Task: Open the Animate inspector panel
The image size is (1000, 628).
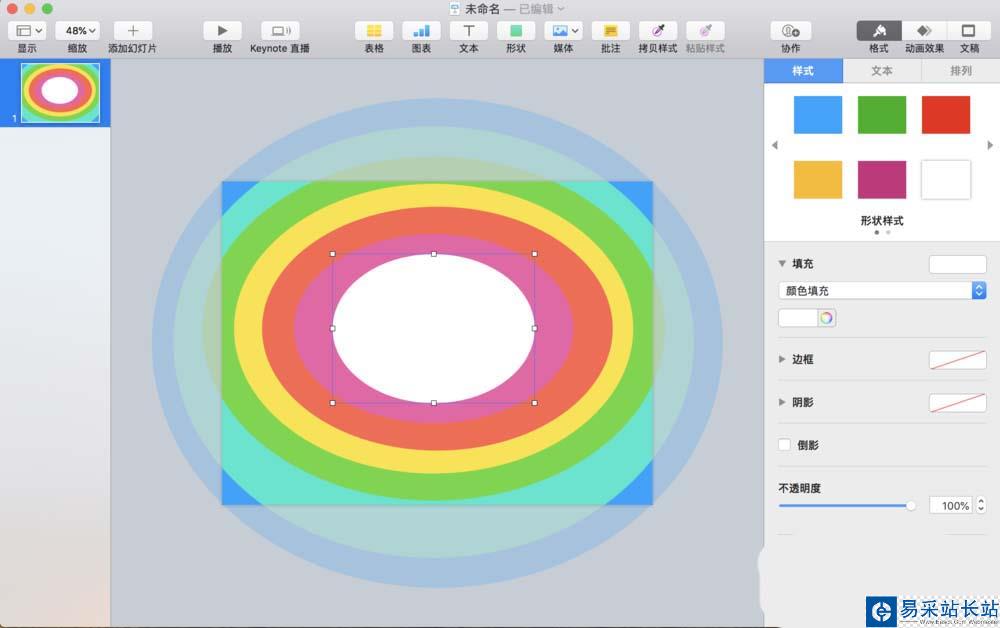Action: (x=924, y=31)
